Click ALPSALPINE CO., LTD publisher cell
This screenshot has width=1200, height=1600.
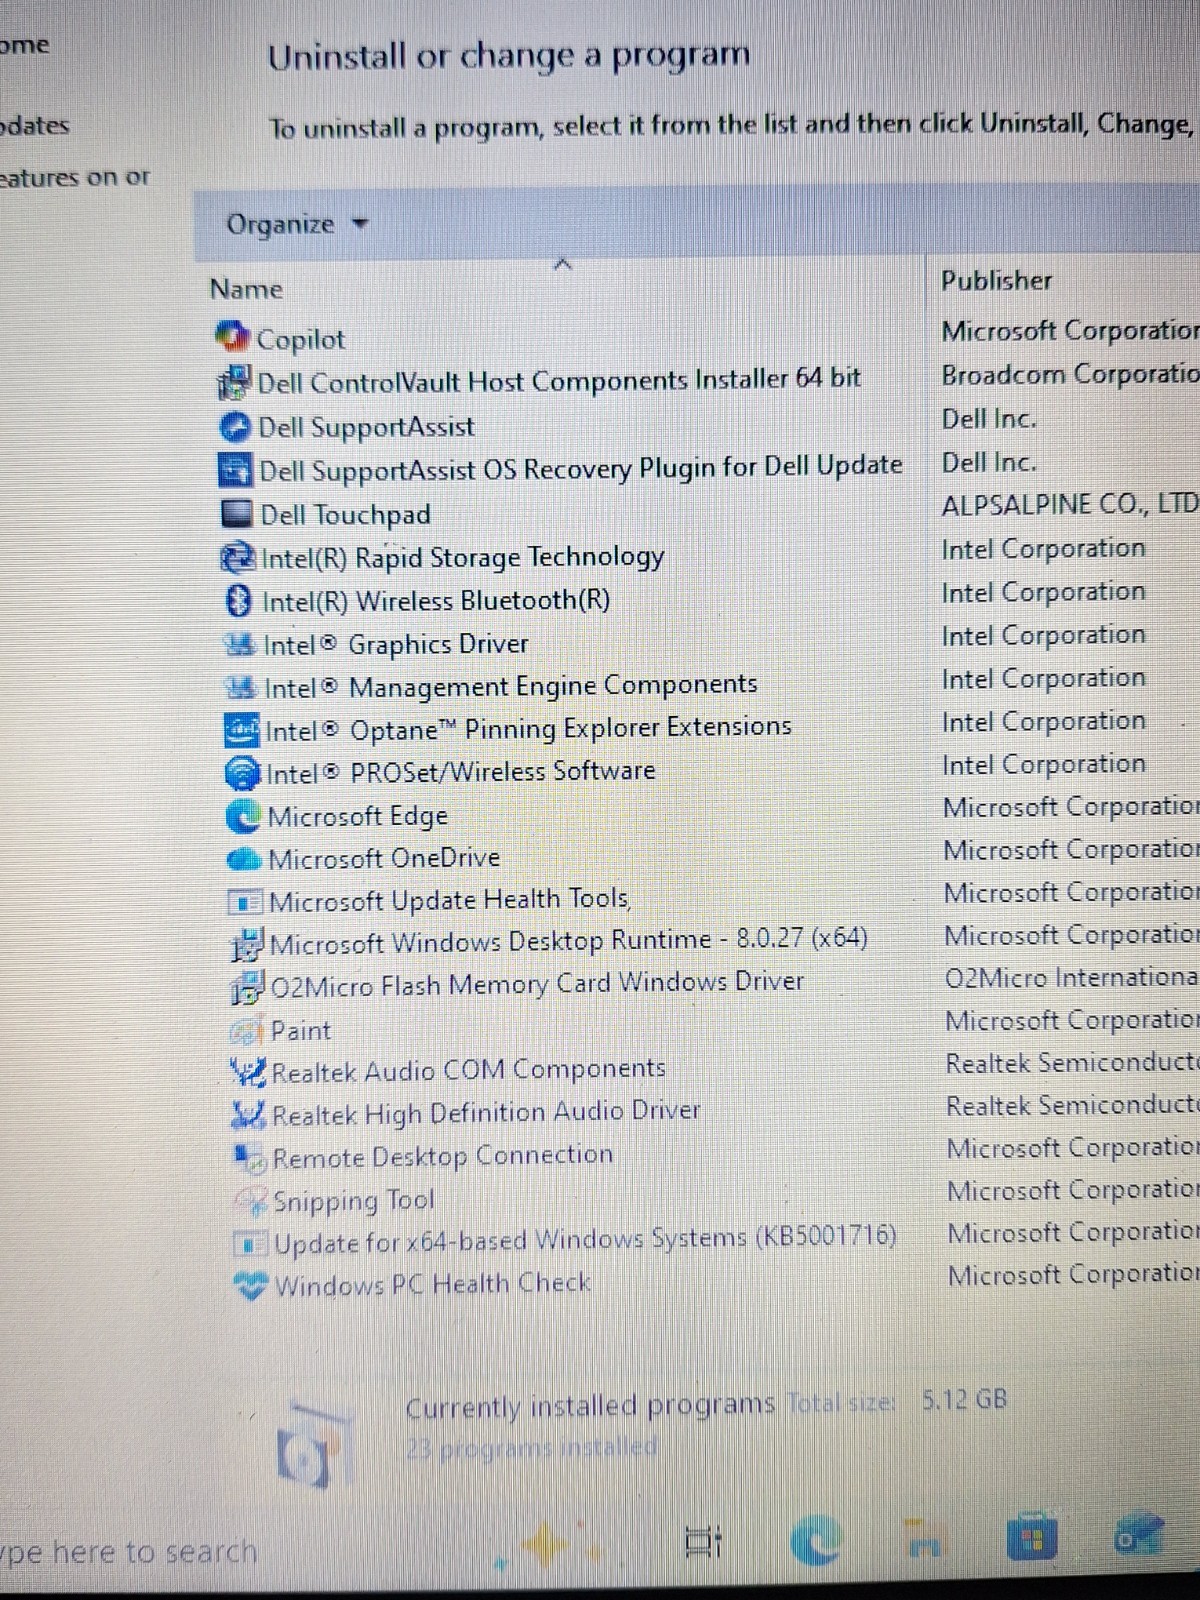[1070, 505]
